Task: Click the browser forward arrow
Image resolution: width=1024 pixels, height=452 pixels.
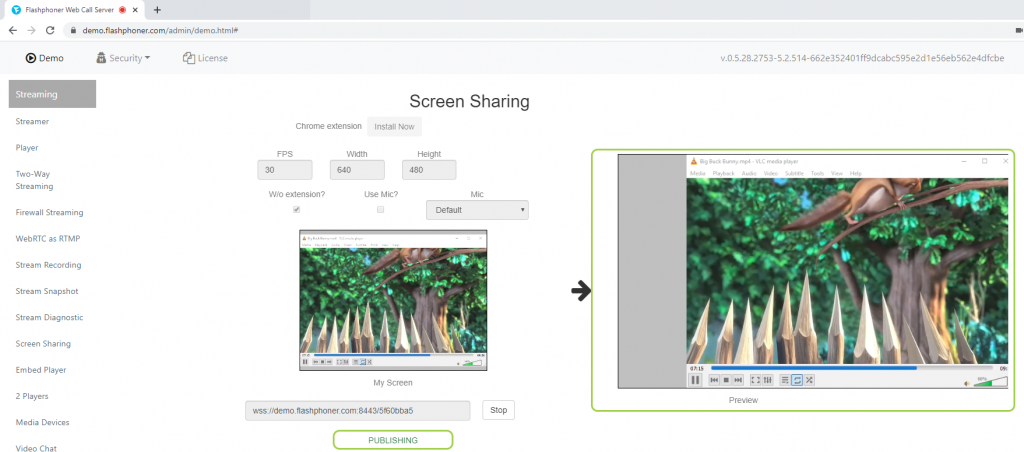Action: [31, 30]
